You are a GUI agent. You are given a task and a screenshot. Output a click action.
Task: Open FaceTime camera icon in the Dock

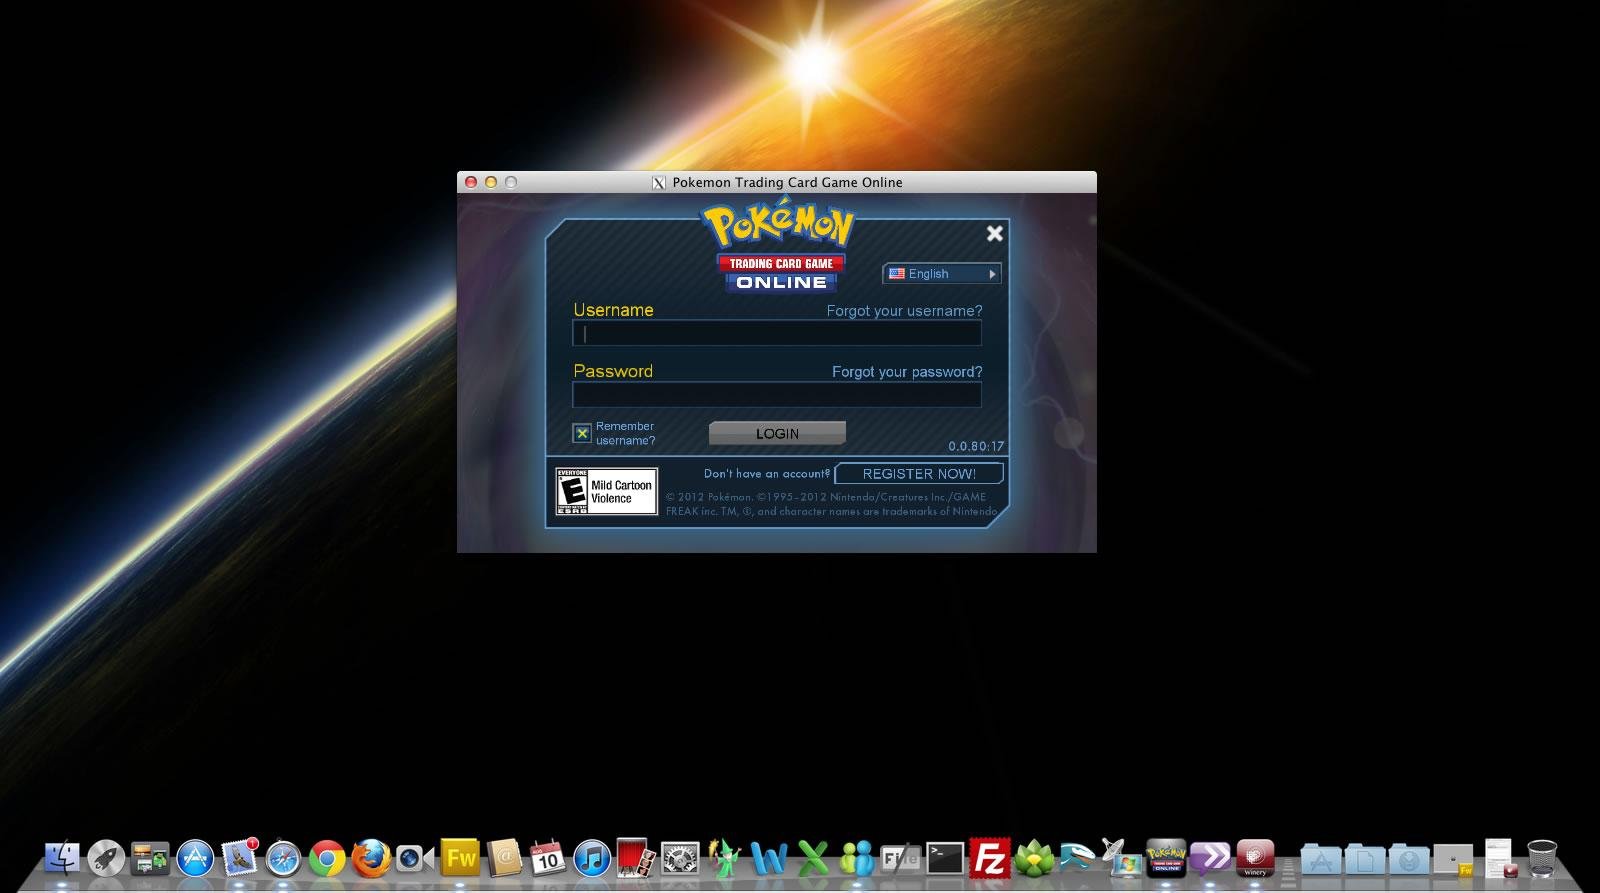click(415, 858)
